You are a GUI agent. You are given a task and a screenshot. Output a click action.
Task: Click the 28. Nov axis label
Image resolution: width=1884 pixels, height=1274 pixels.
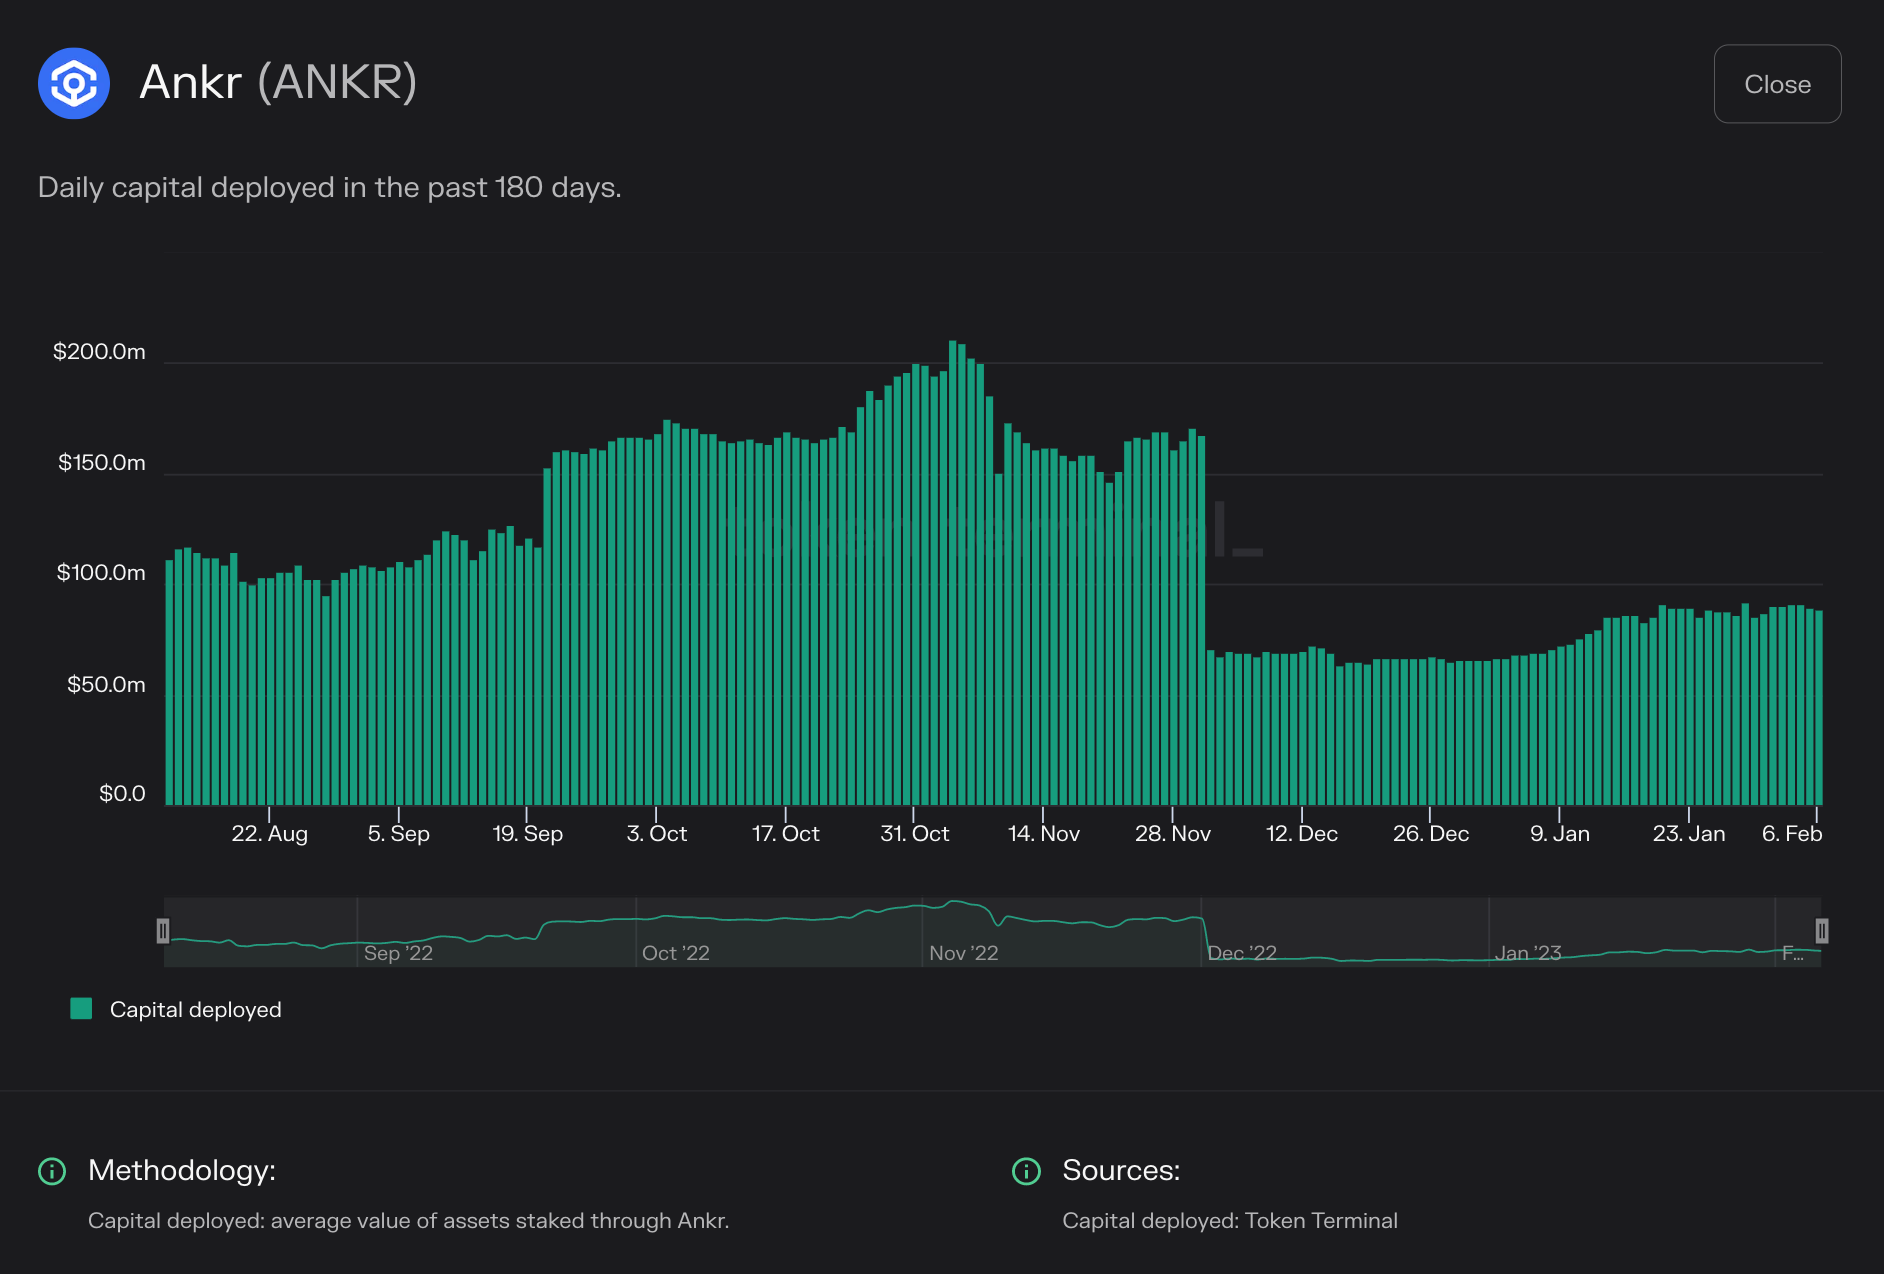1173,834
